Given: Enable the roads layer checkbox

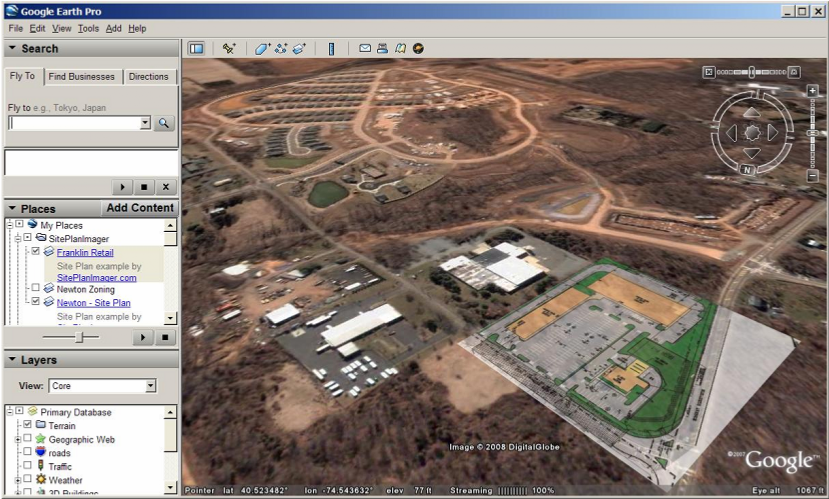Looking at the screenshot, I should pyautogui.click(x=27, y=452).
